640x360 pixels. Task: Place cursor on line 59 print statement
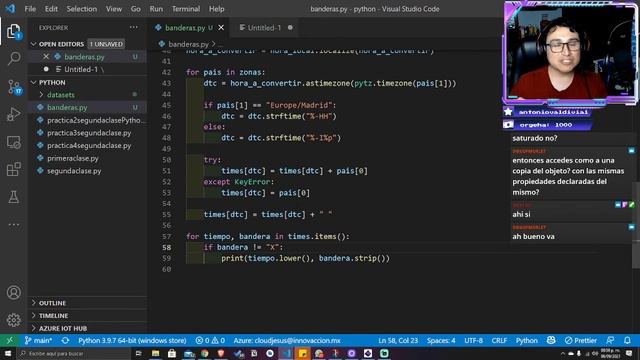coord(305,258)
